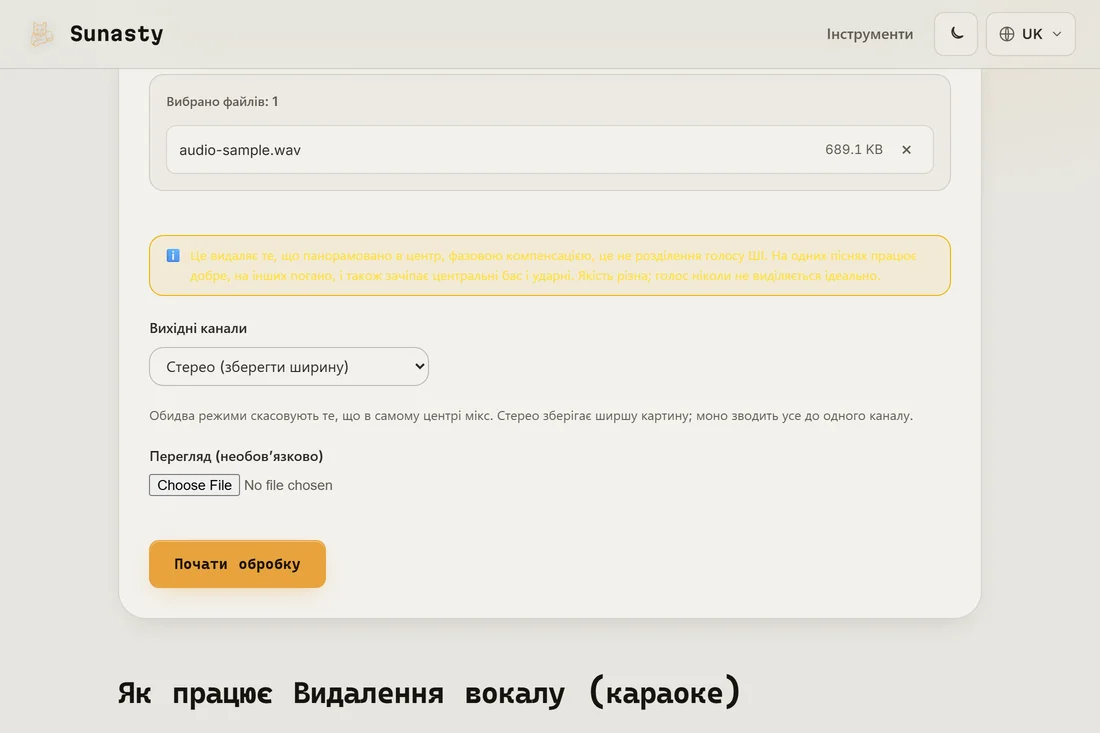
Task: Click the globe icon in language selector
Action: (x=1007, y=34)
